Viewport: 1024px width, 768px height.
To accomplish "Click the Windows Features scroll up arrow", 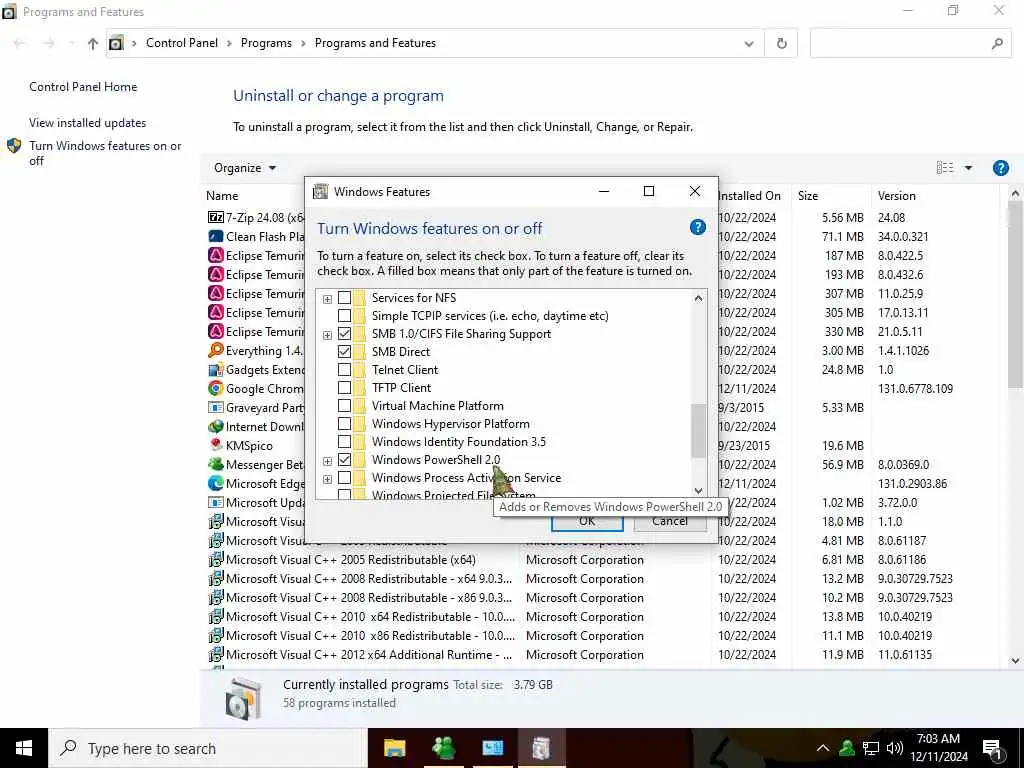I will click(x=698, y=298).
